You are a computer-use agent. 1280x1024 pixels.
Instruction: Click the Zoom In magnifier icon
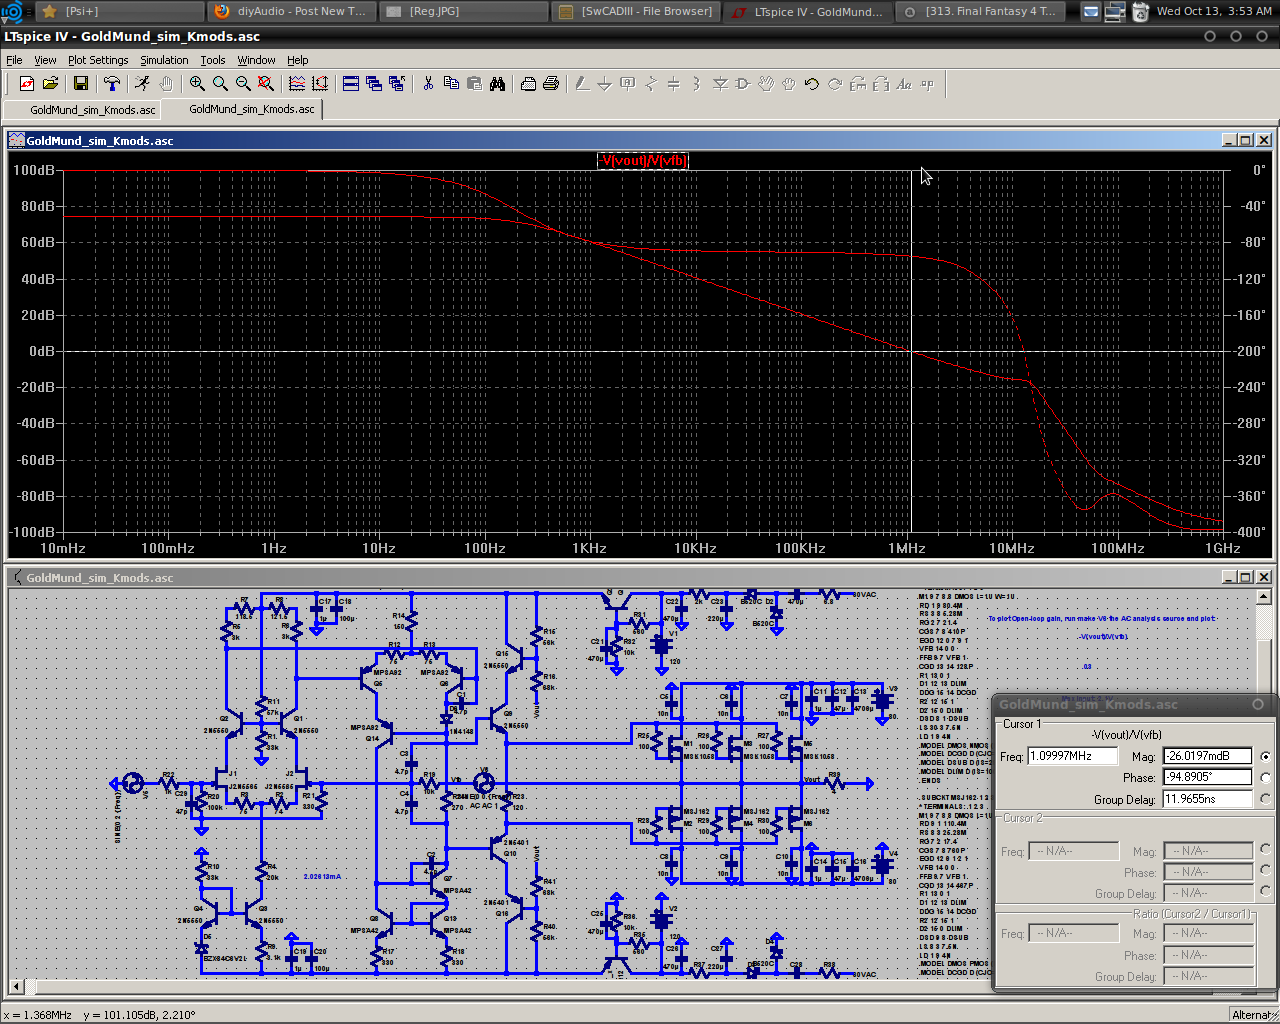coord(197,84)
